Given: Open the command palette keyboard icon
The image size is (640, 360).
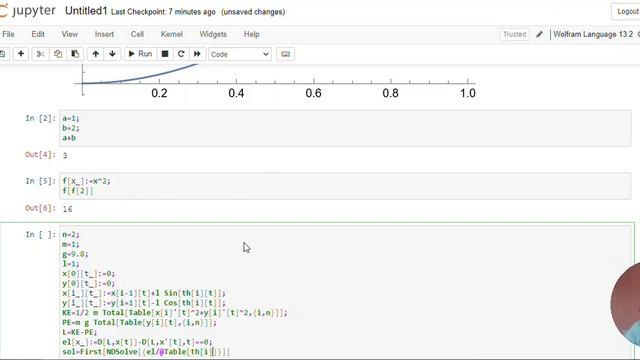Looking at the screenshot, I should (285, 54).
